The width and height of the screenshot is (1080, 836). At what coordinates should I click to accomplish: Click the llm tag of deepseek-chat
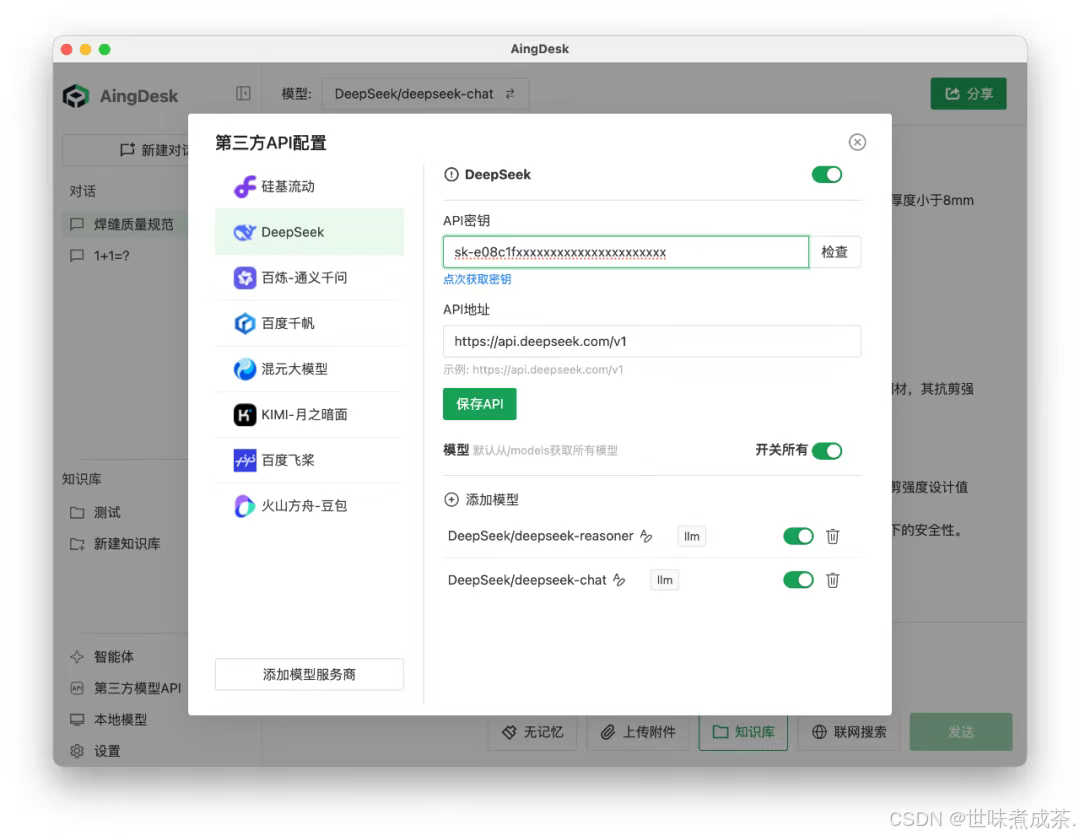coord(665,580)
